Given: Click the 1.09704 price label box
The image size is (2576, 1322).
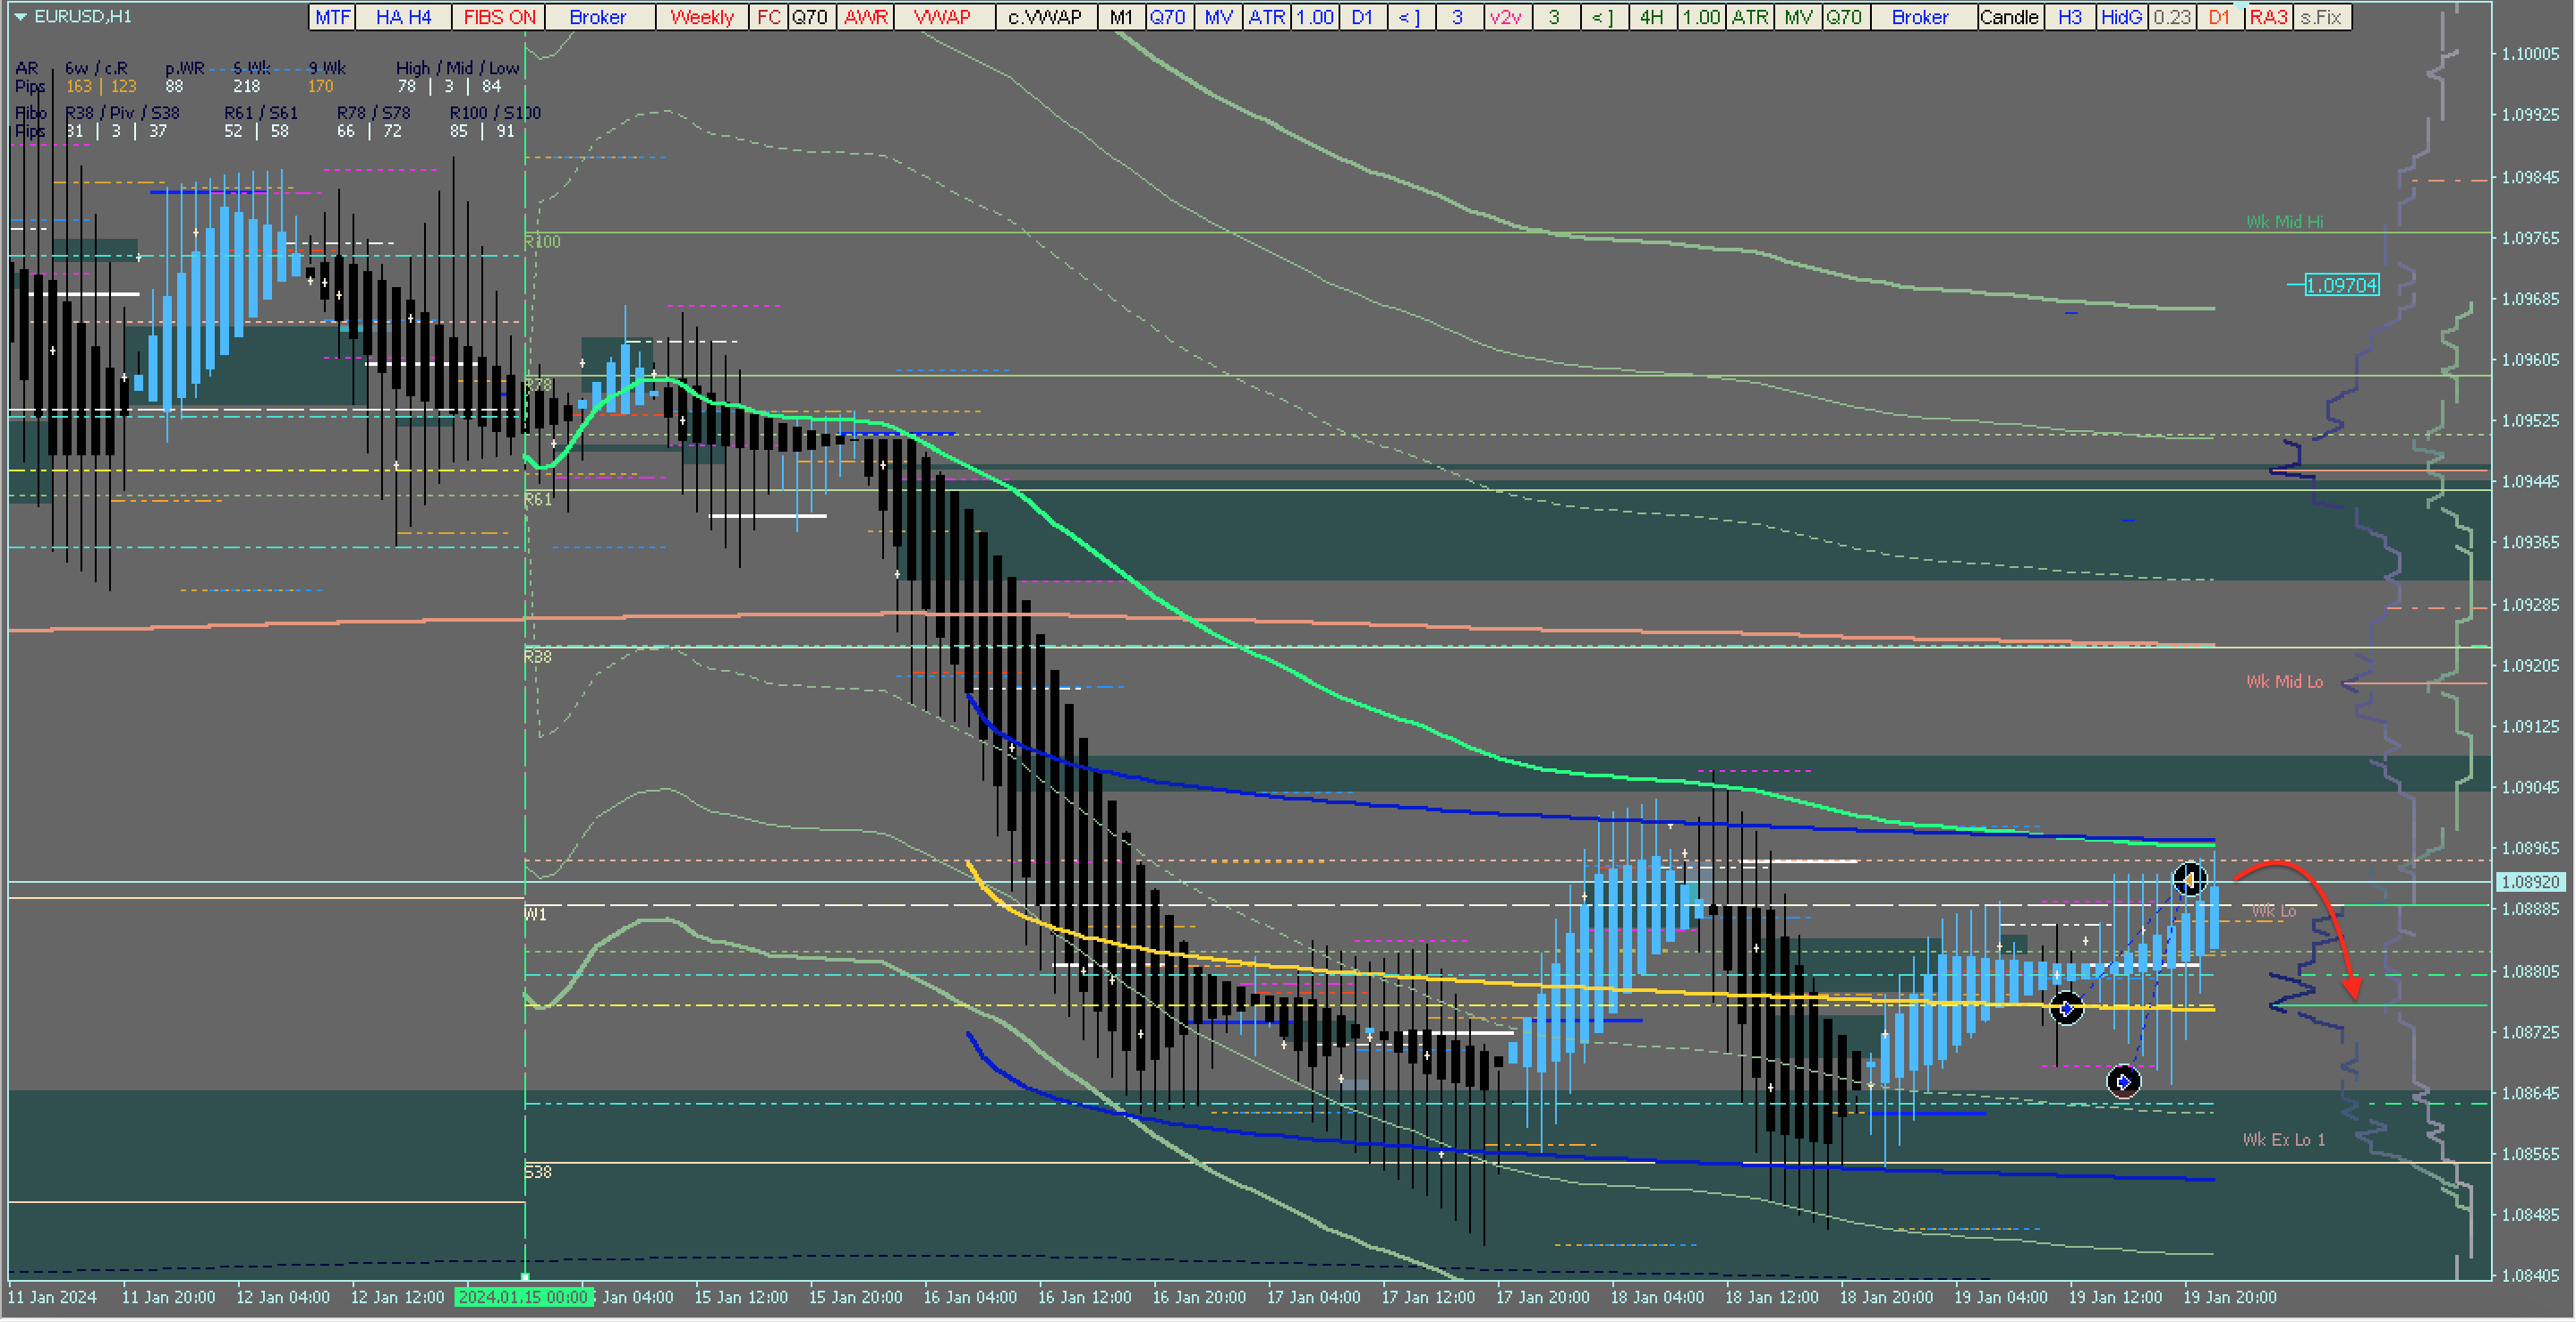Looking at the screenshot, I should pyautogui.click(x=2341, y=285).
